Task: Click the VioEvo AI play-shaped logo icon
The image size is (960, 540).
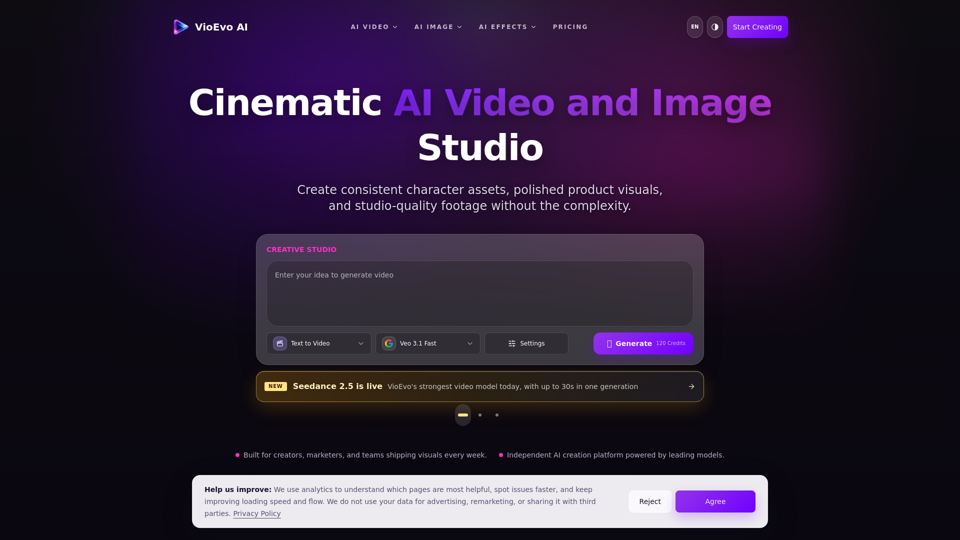Action: pyautogui.click(x=181, y=27)
